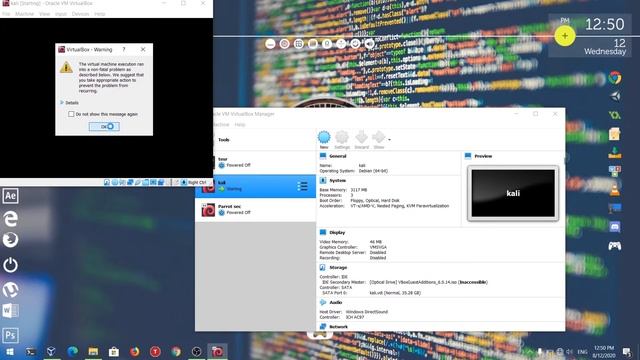Open File menu in kali VM window

click(x=6, y=14)
